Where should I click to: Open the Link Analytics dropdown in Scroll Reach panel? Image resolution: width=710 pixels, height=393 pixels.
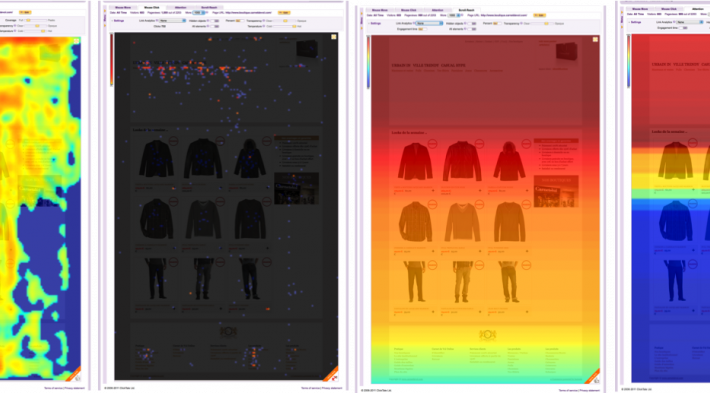click(x=429, y=23)
